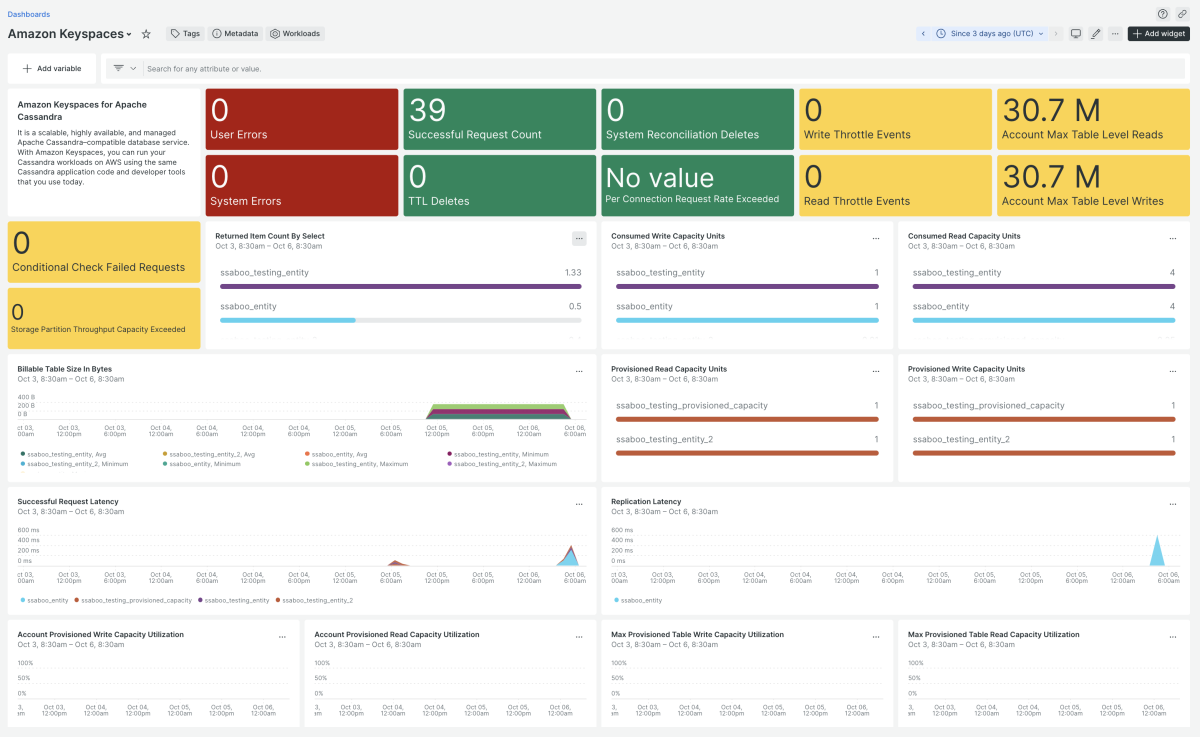Toggle ssaboo_testing_provisioned_capacity in Successful Request Latency legend

point(134,600)
